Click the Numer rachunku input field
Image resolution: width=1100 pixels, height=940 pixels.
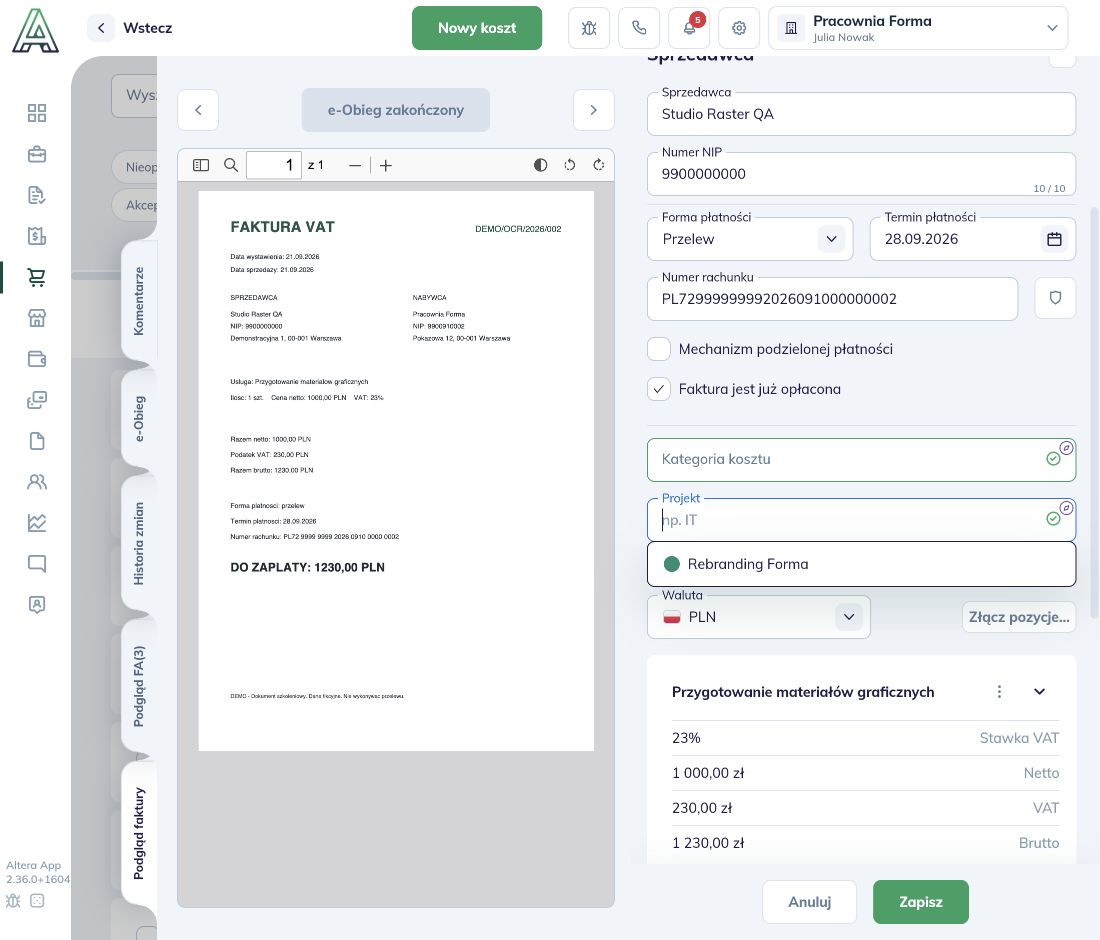[832, 299]
